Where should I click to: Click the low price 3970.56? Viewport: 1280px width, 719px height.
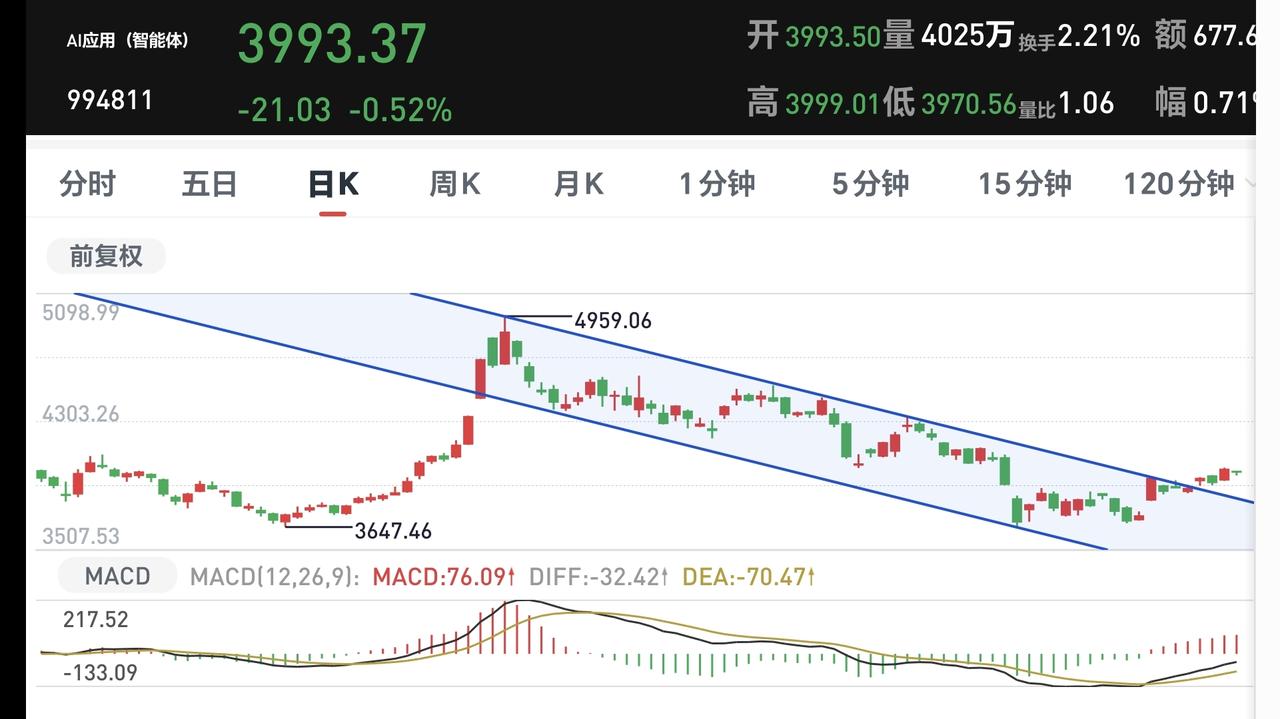968,103
